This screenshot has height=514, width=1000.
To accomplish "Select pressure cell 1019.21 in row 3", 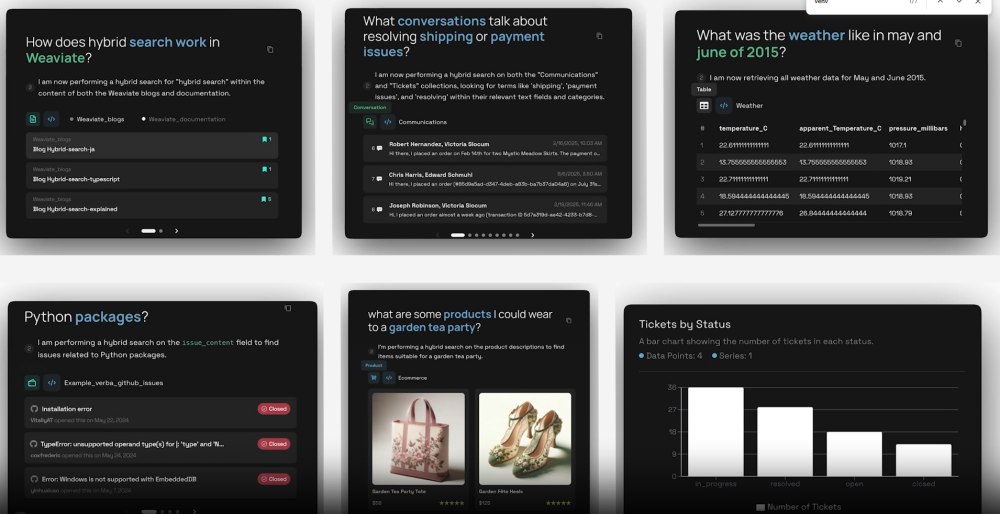I will pyautogui.click(x=900, y=179).
